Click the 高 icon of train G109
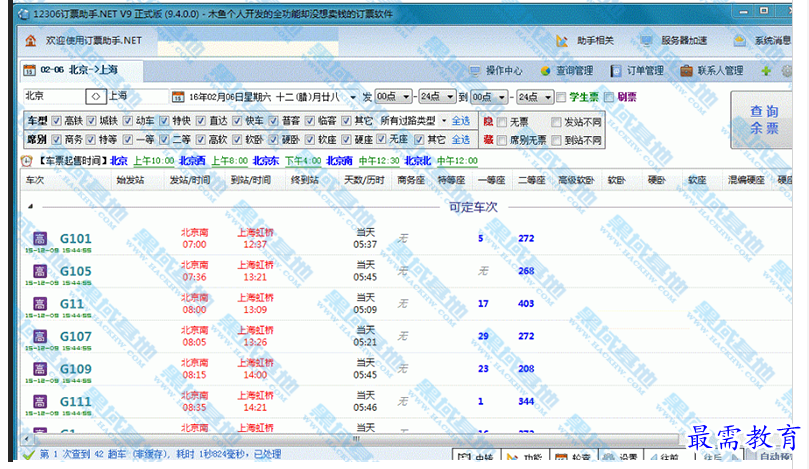809x469 pixels. 40,369
